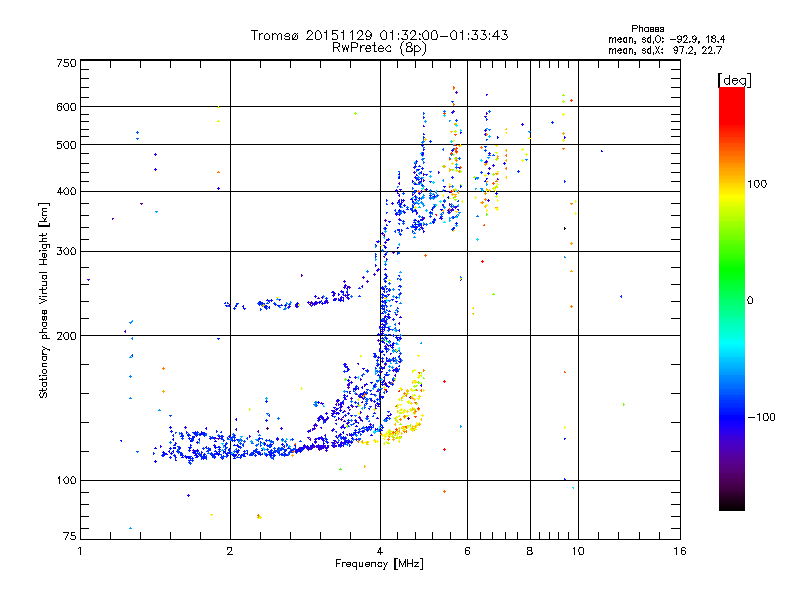Screen dimensions: 800x600
Task: Click the y-axis '75' tick label
Action: (70, 536)
